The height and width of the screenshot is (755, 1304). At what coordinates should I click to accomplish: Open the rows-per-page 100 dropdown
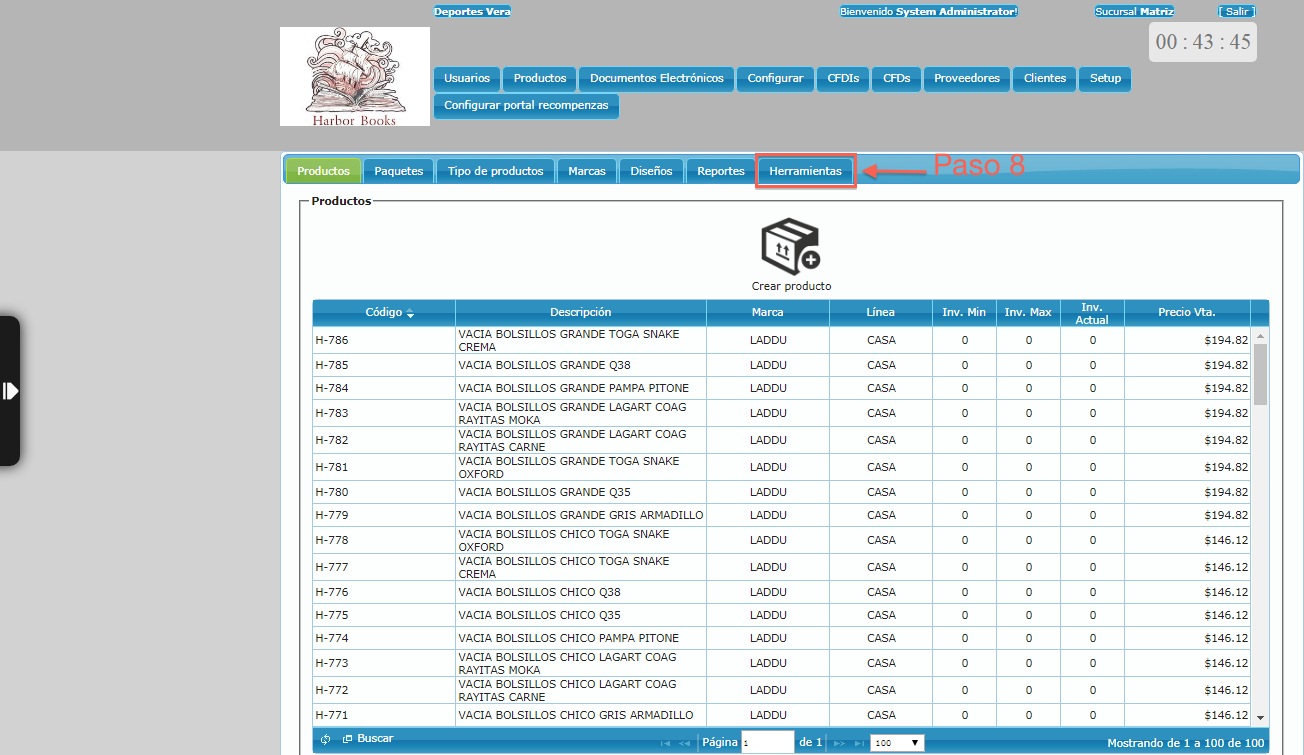pyautogui.click(x=897, y=743)
